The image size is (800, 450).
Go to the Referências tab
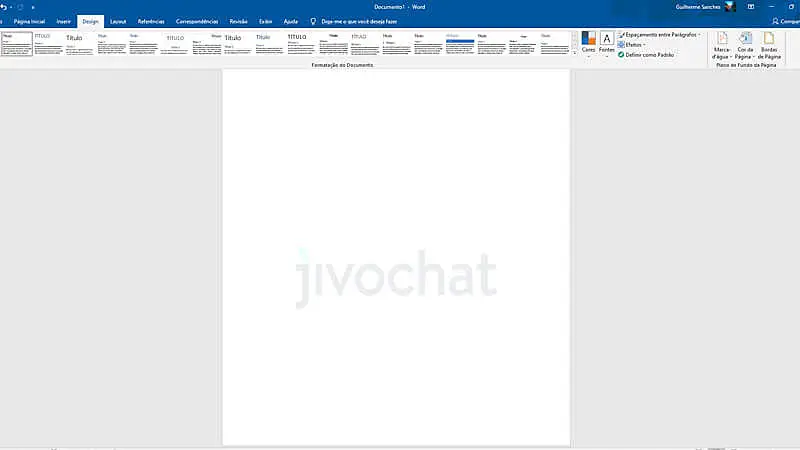[x=151, y=20]
